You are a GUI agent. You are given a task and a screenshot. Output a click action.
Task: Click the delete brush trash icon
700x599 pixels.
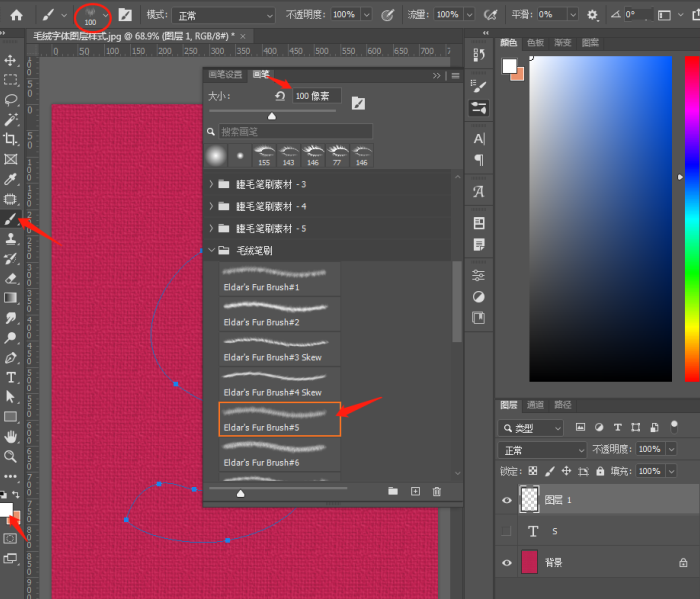436,491
